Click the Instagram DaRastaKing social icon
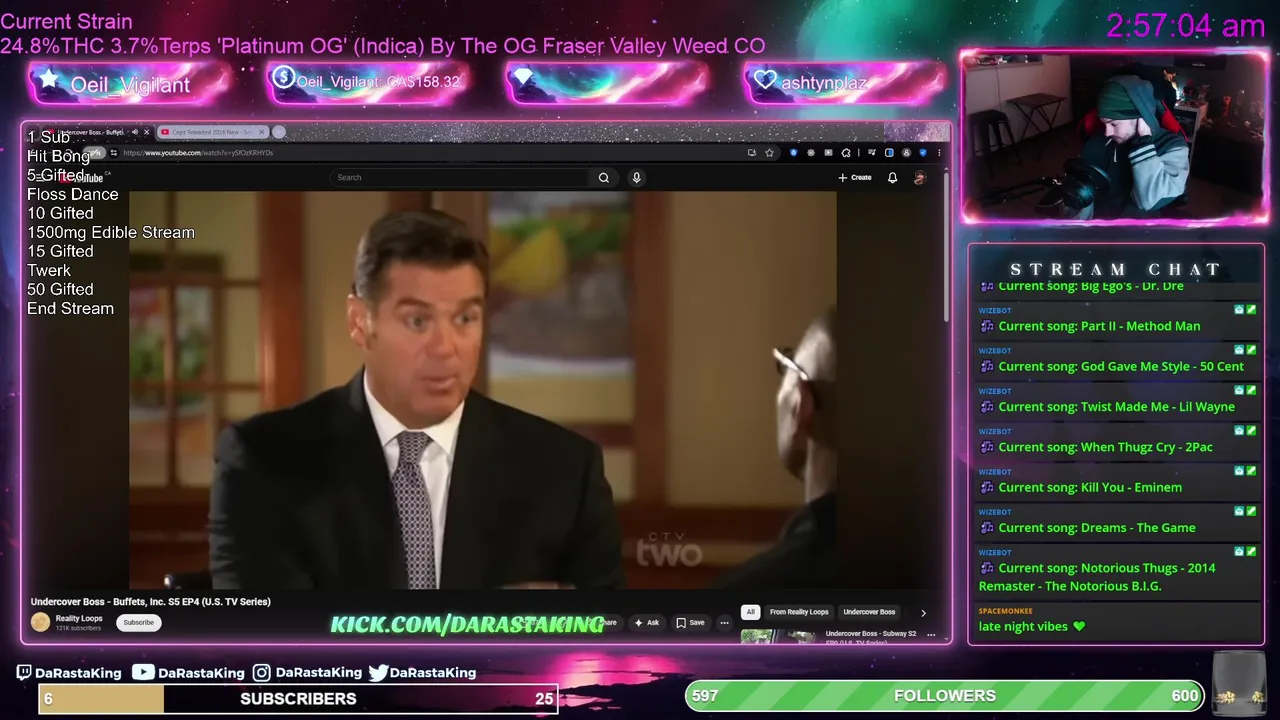The width and height of the screenshot is (1280, 720). pos(261,673)
